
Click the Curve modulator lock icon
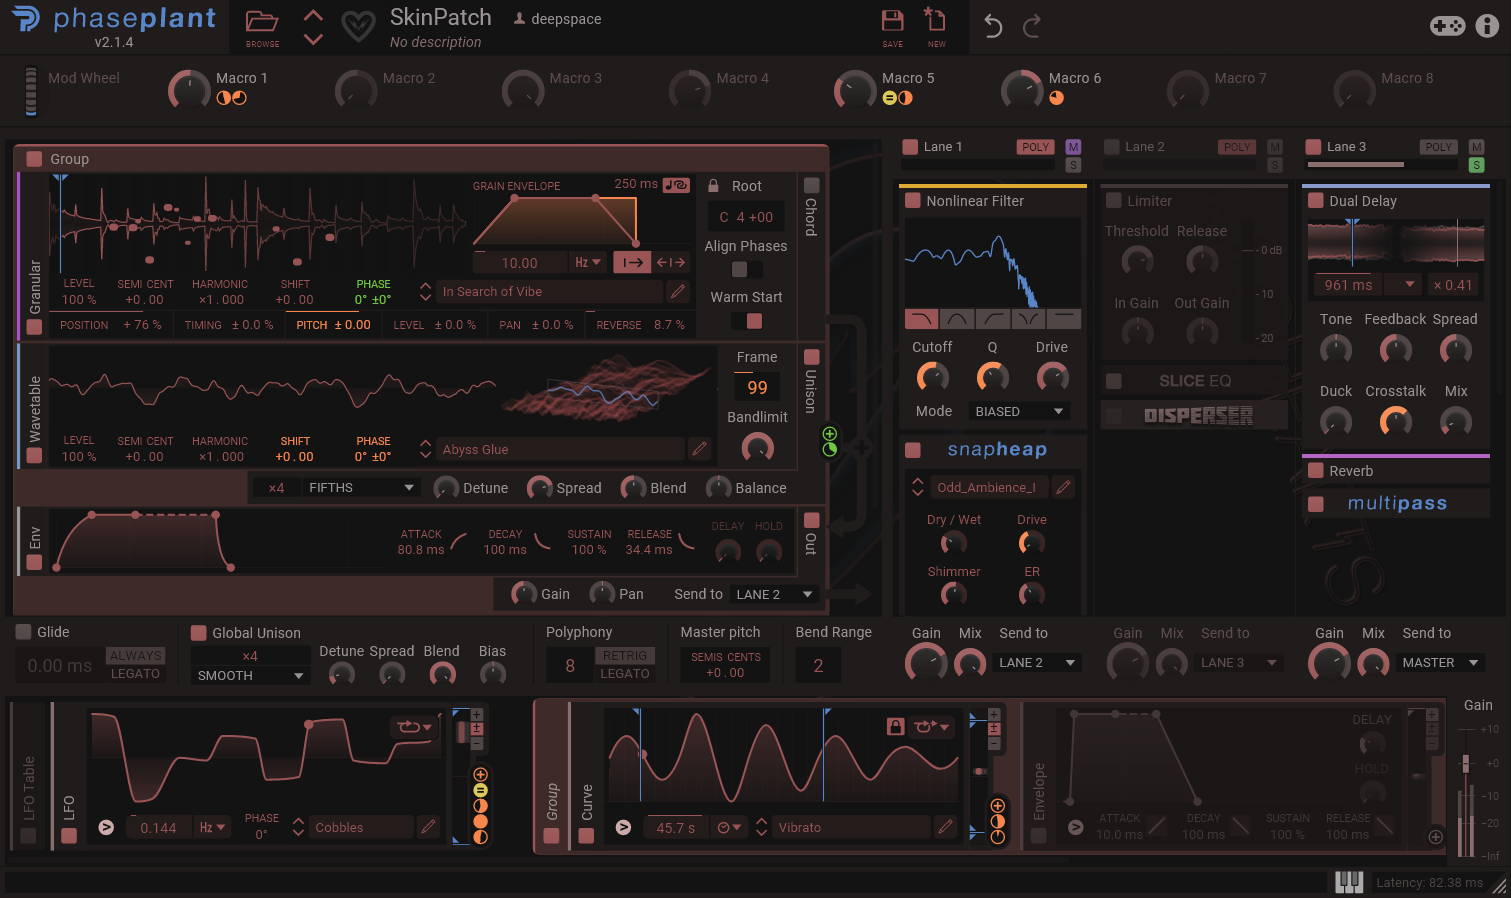[895, 726]
